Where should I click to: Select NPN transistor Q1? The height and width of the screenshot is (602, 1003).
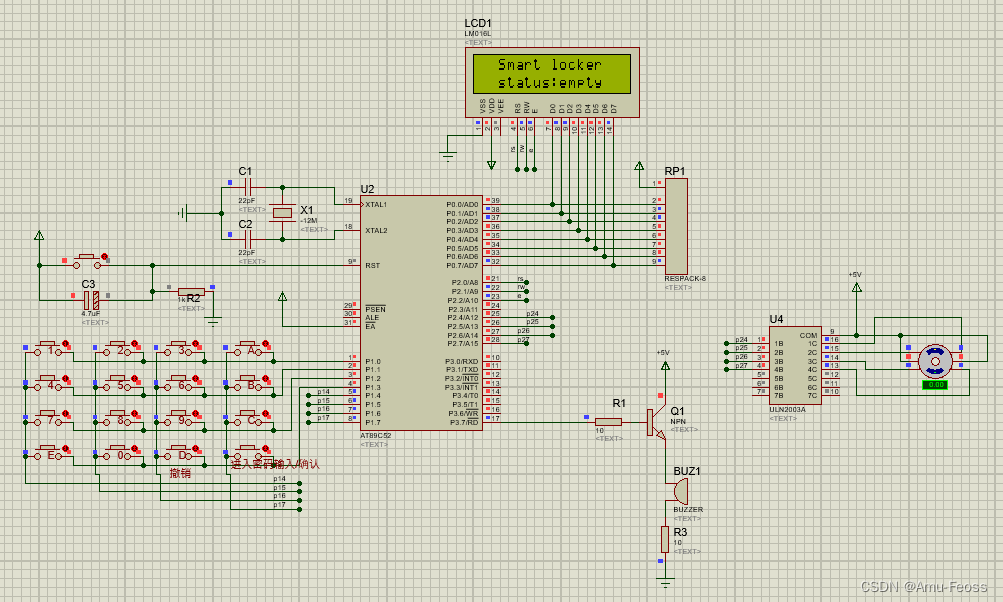(x=657, y=422)
